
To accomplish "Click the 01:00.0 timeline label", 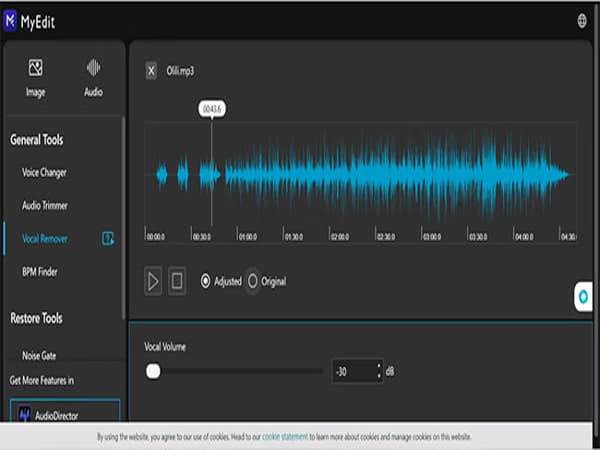I will tap(248, 237).
